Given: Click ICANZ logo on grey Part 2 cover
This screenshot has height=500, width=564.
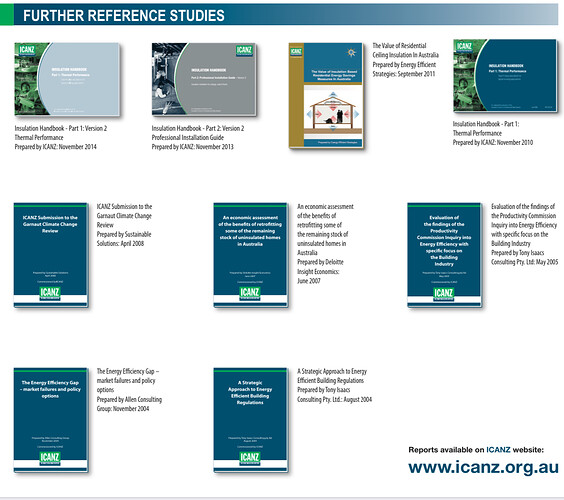Looking at the screenshot, I should pyautogui.click(x=244, y=50).
